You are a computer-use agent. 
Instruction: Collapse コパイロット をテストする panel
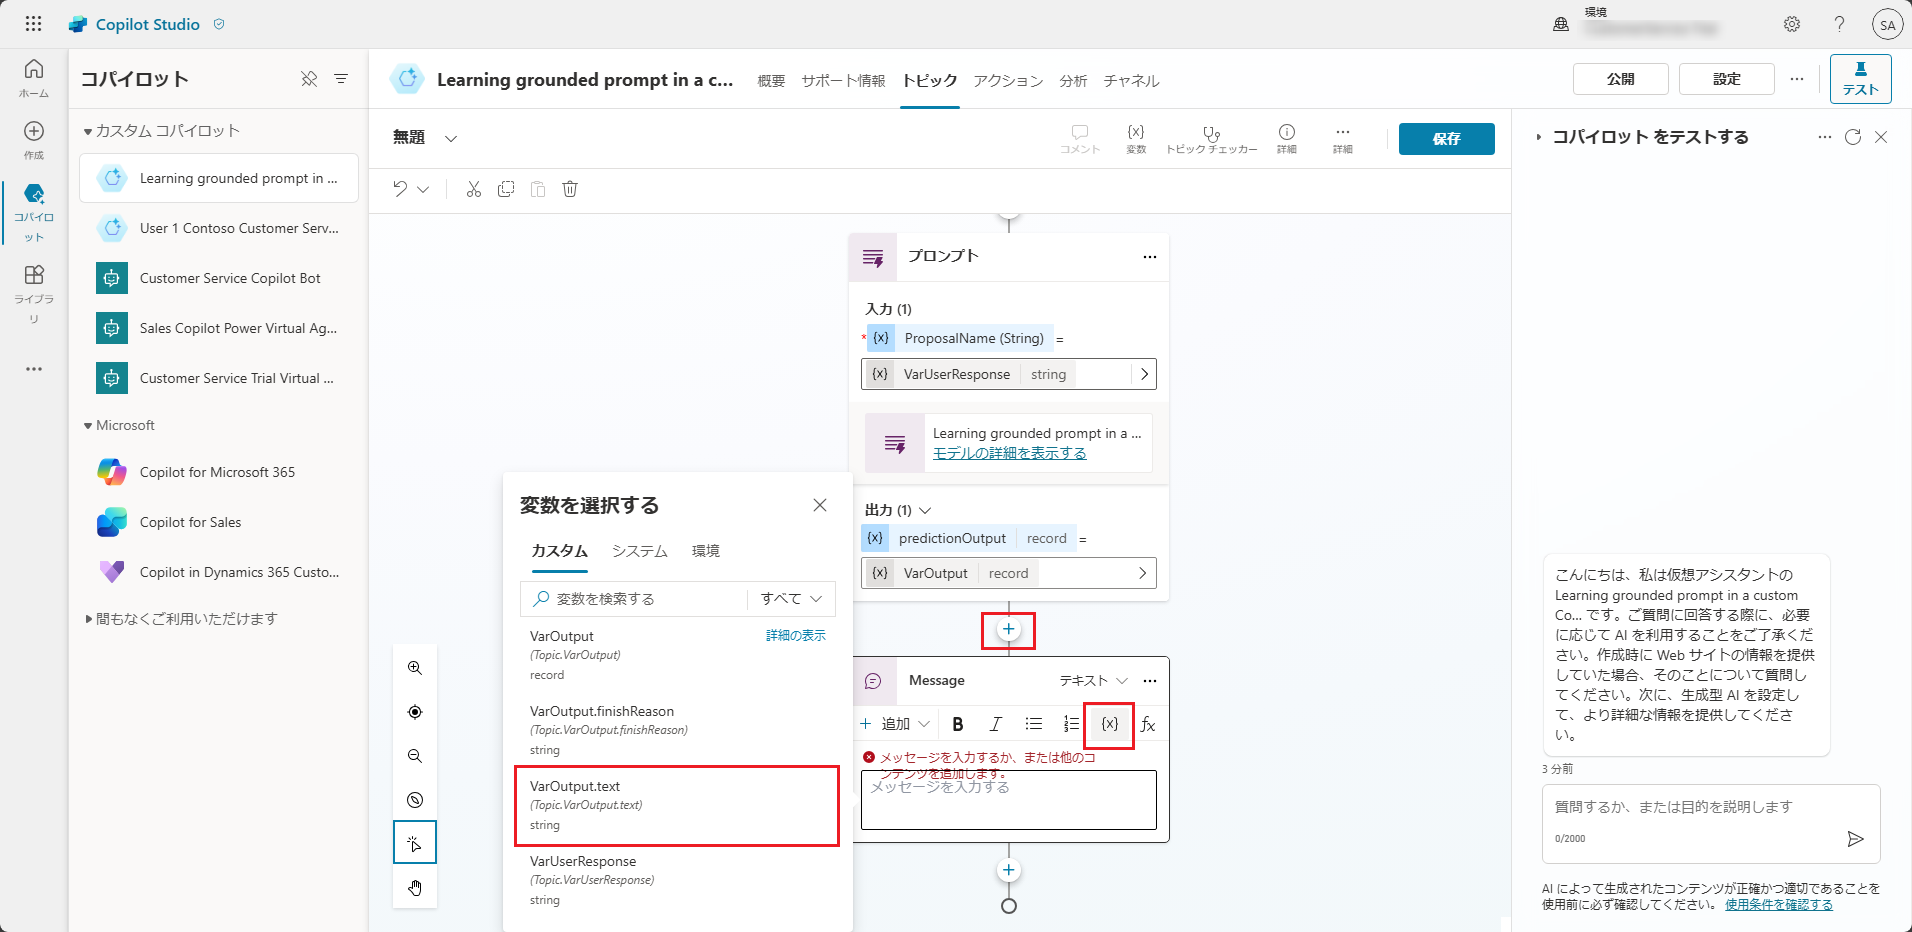tap(1539, 138)
